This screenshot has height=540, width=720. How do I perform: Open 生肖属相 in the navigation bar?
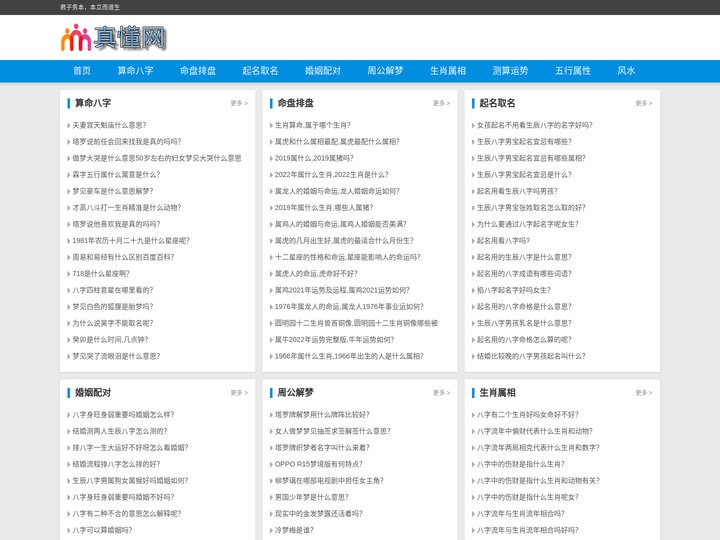click(448, 71)
